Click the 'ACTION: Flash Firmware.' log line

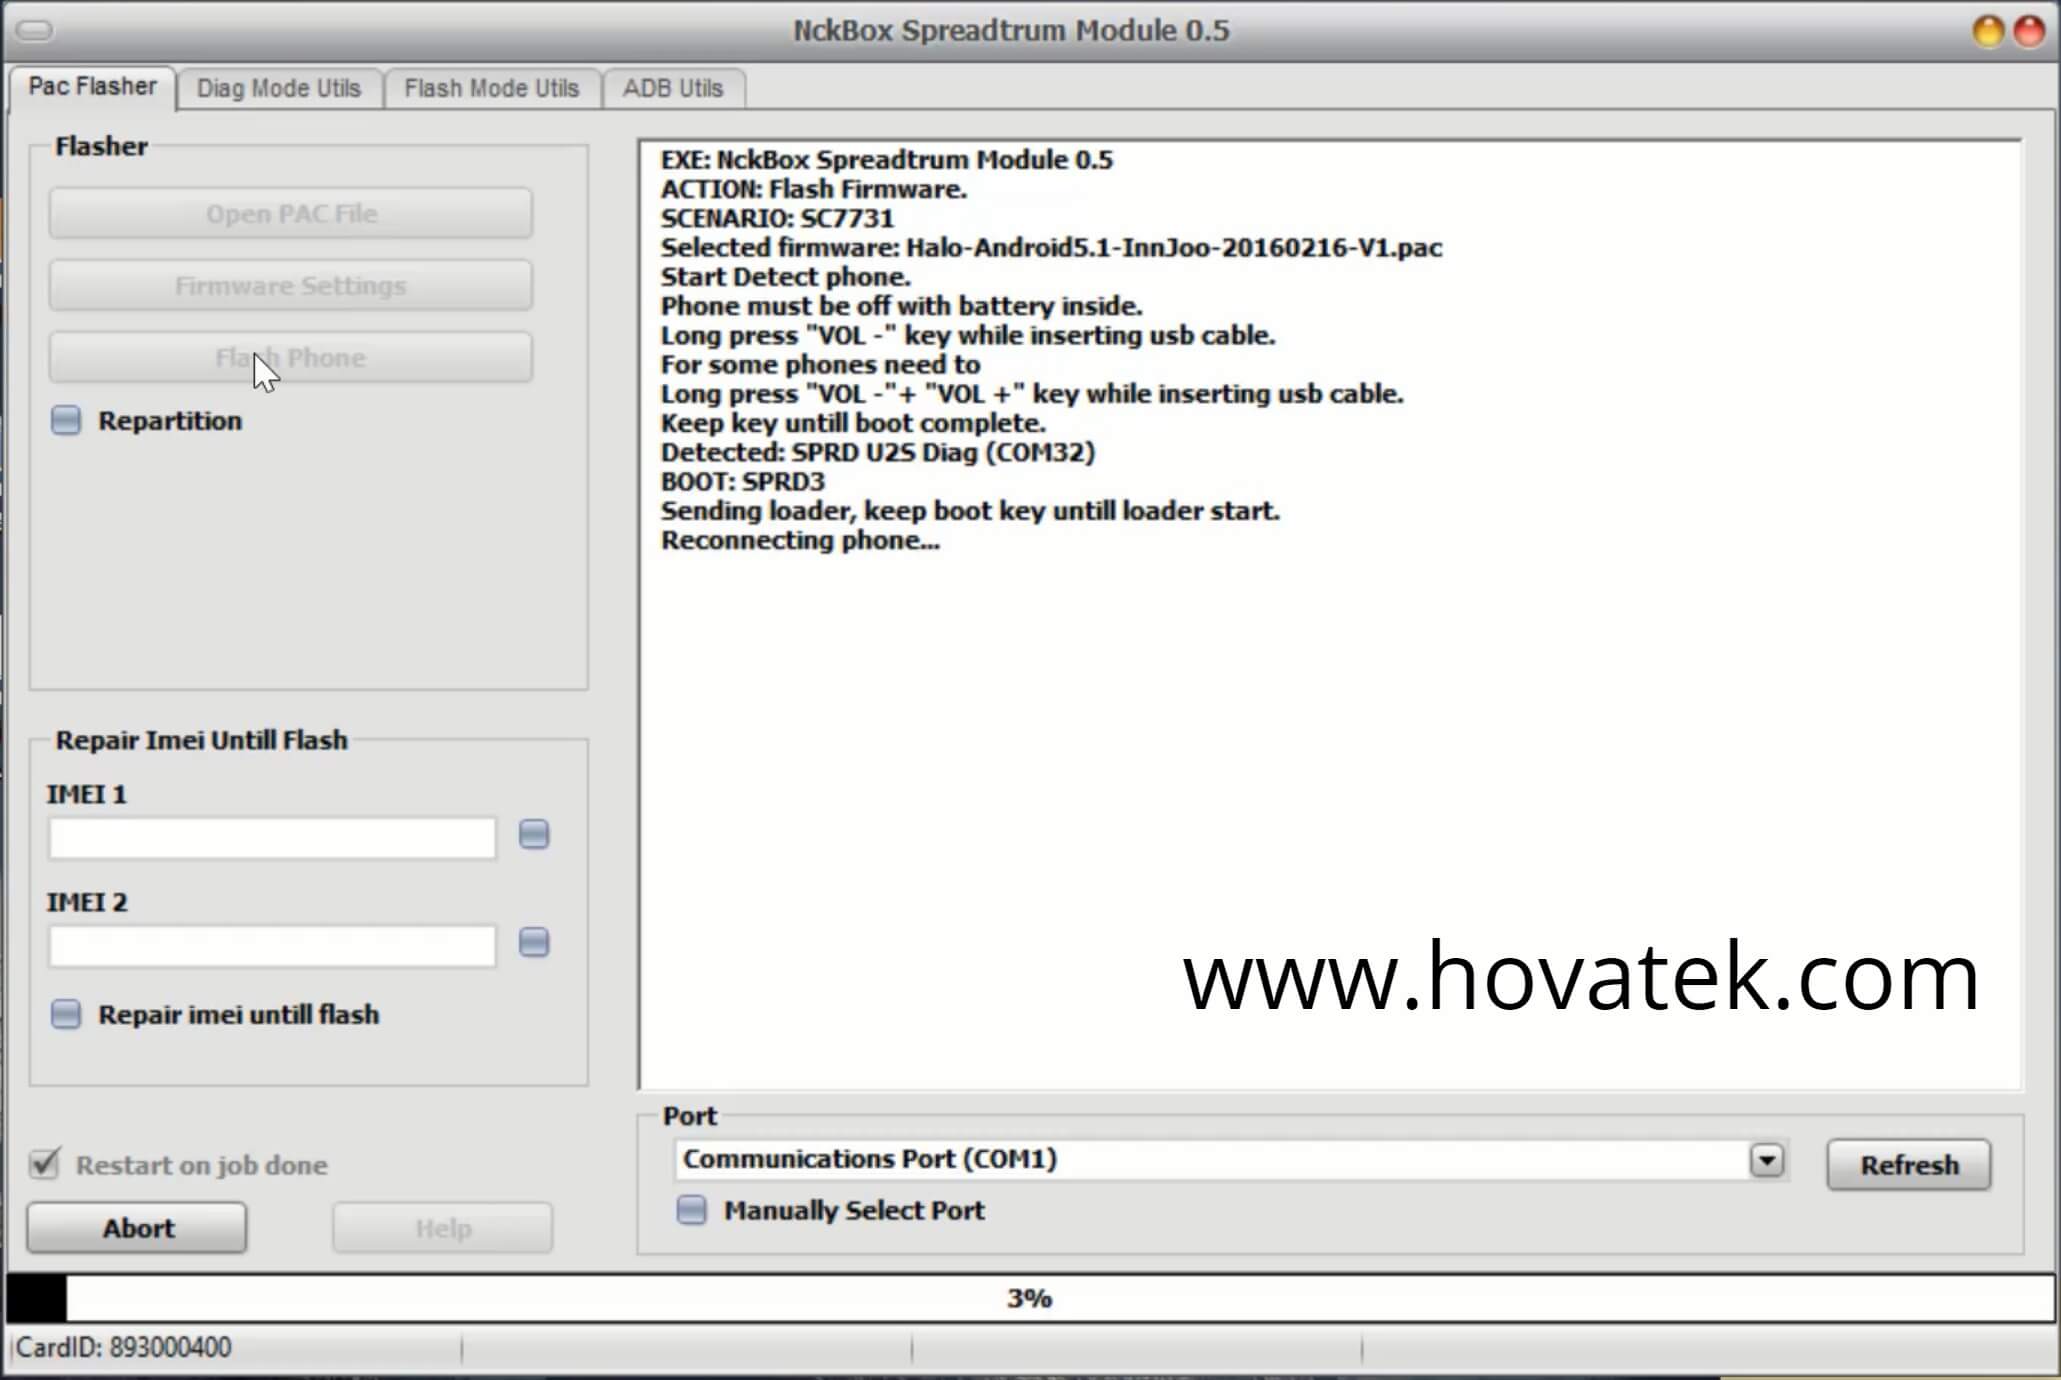pyautogui.click(x=814, y=189)
